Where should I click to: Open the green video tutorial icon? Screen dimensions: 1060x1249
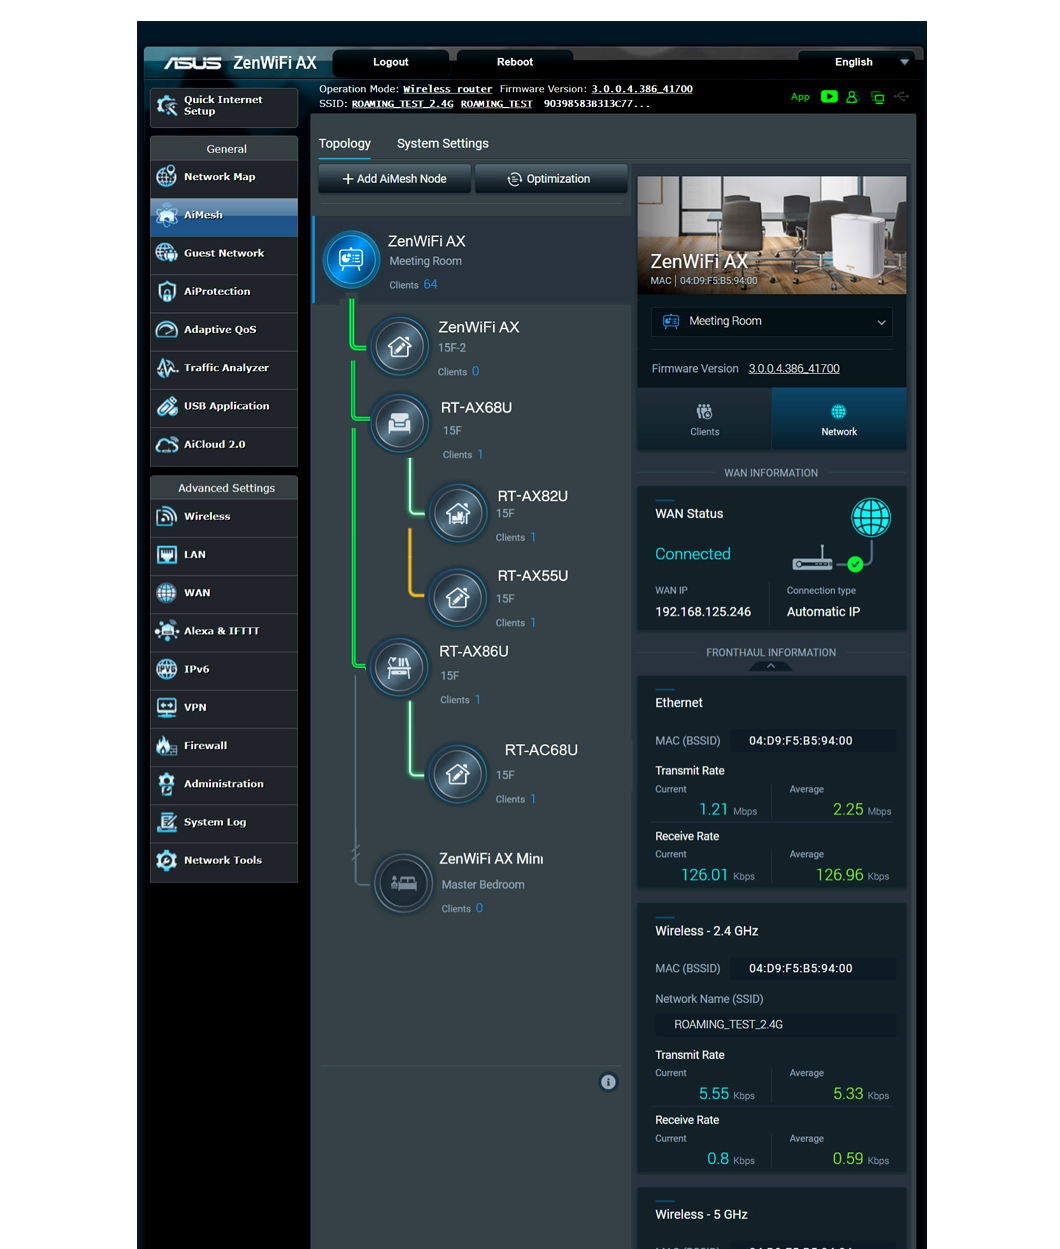(829, 97)
